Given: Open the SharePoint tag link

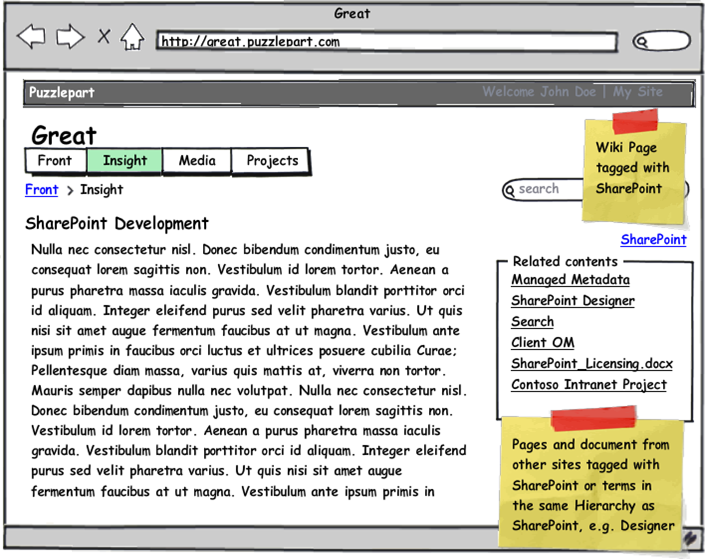Looking at the screenshot, I should coord(653,240).
